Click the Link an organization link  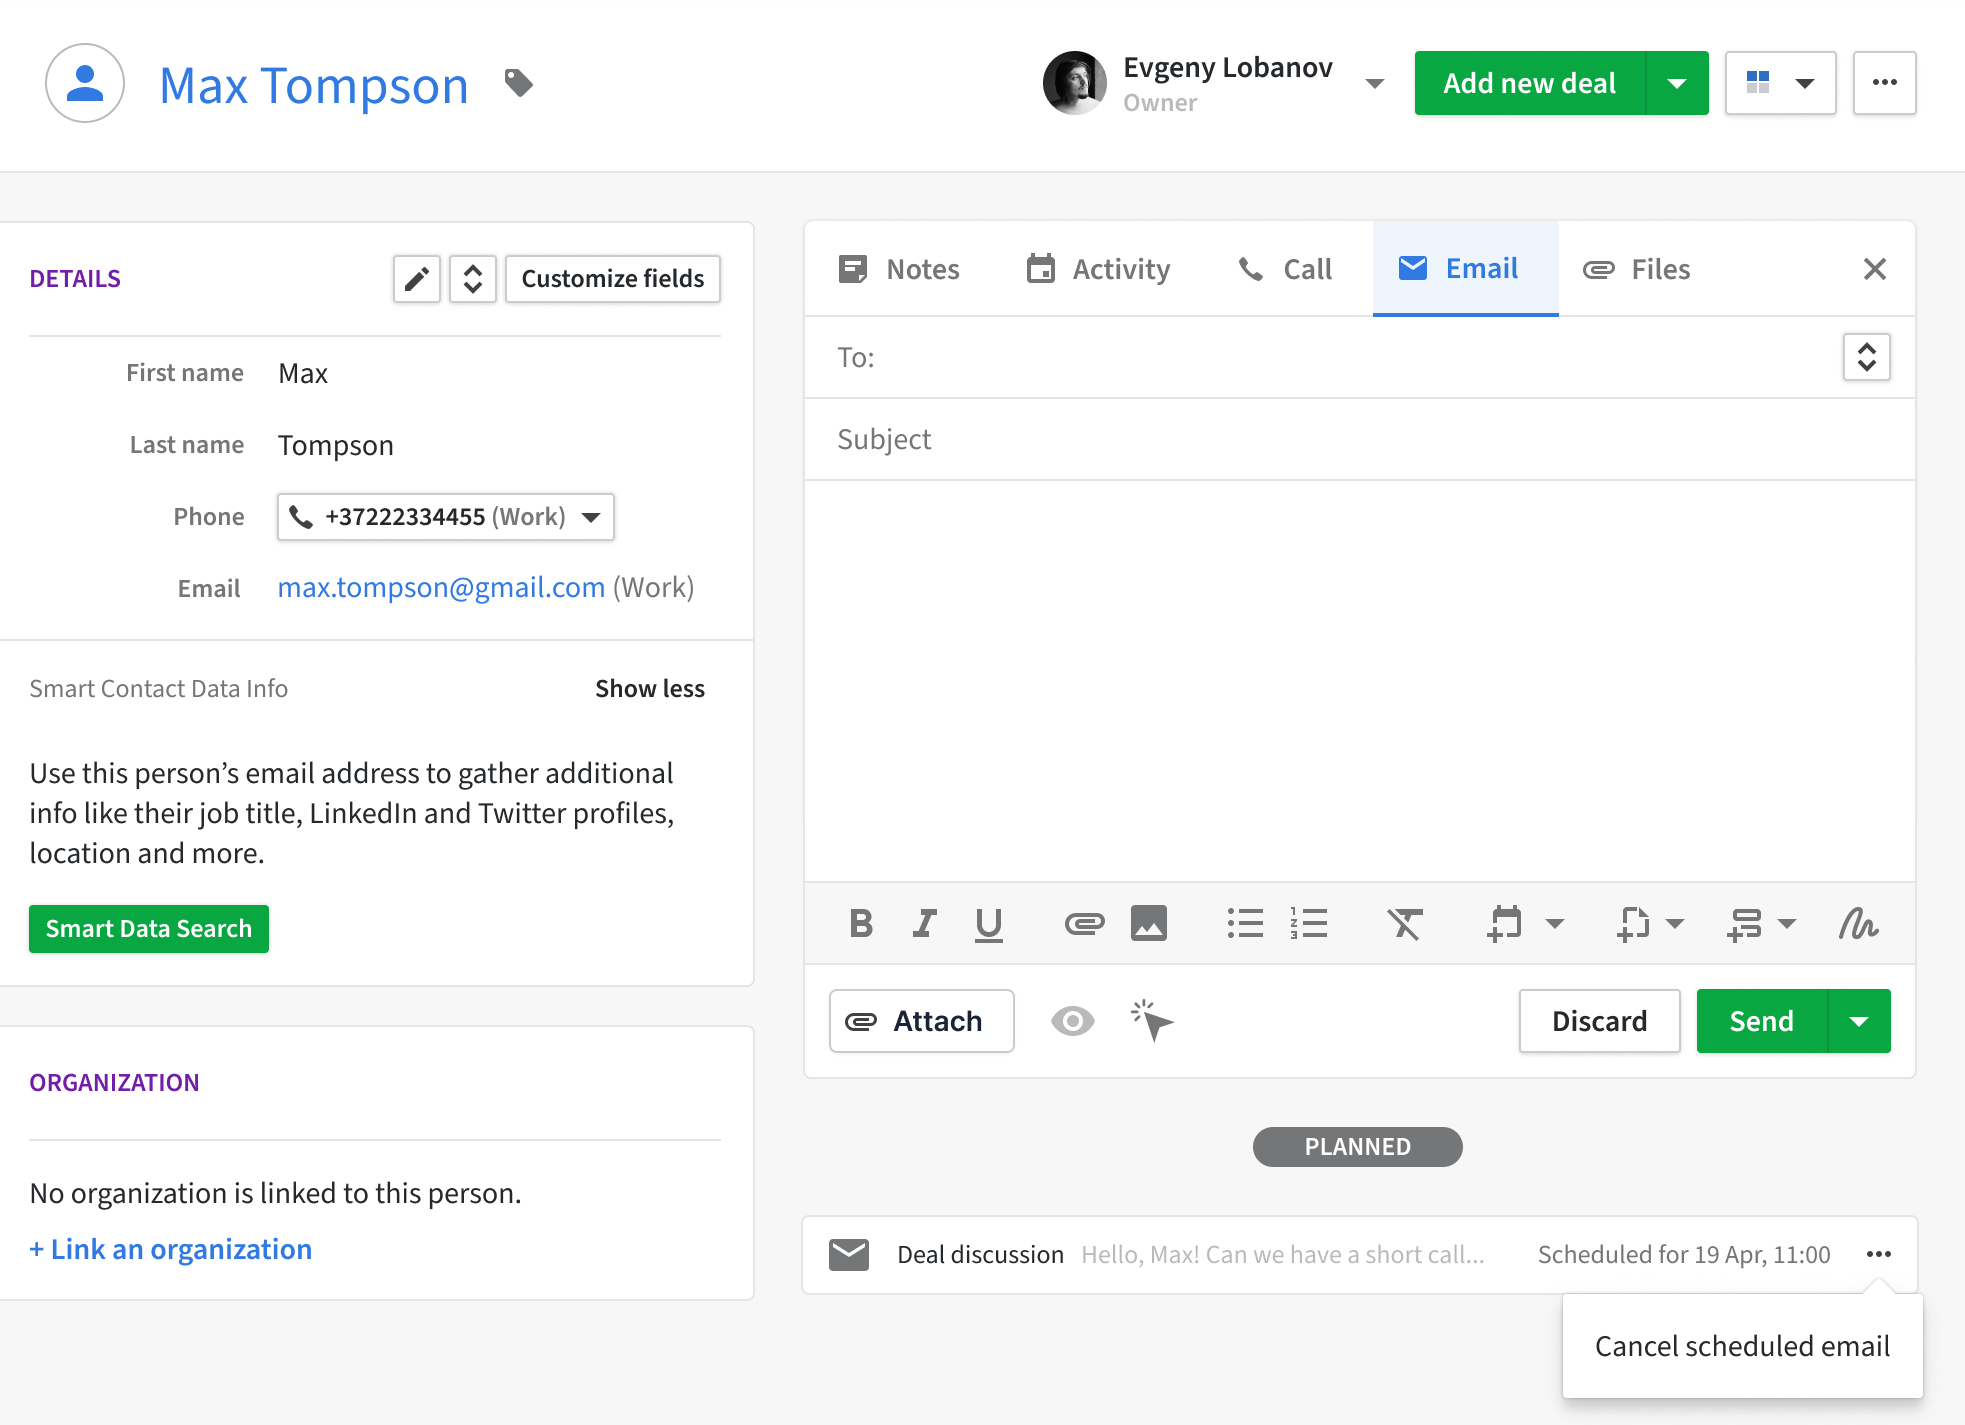pyautogui.click(x=171, y=1250)
